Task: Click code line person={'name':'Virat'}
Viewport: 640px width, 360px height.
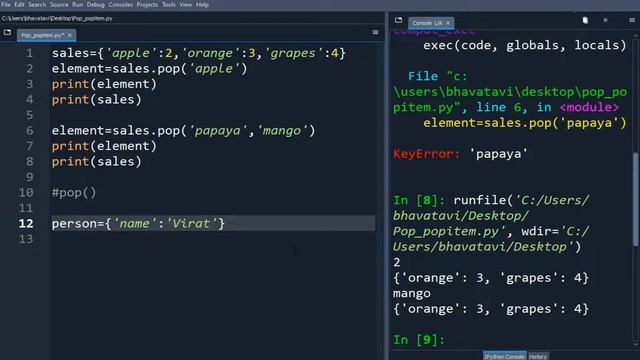Action: point(138,223)
